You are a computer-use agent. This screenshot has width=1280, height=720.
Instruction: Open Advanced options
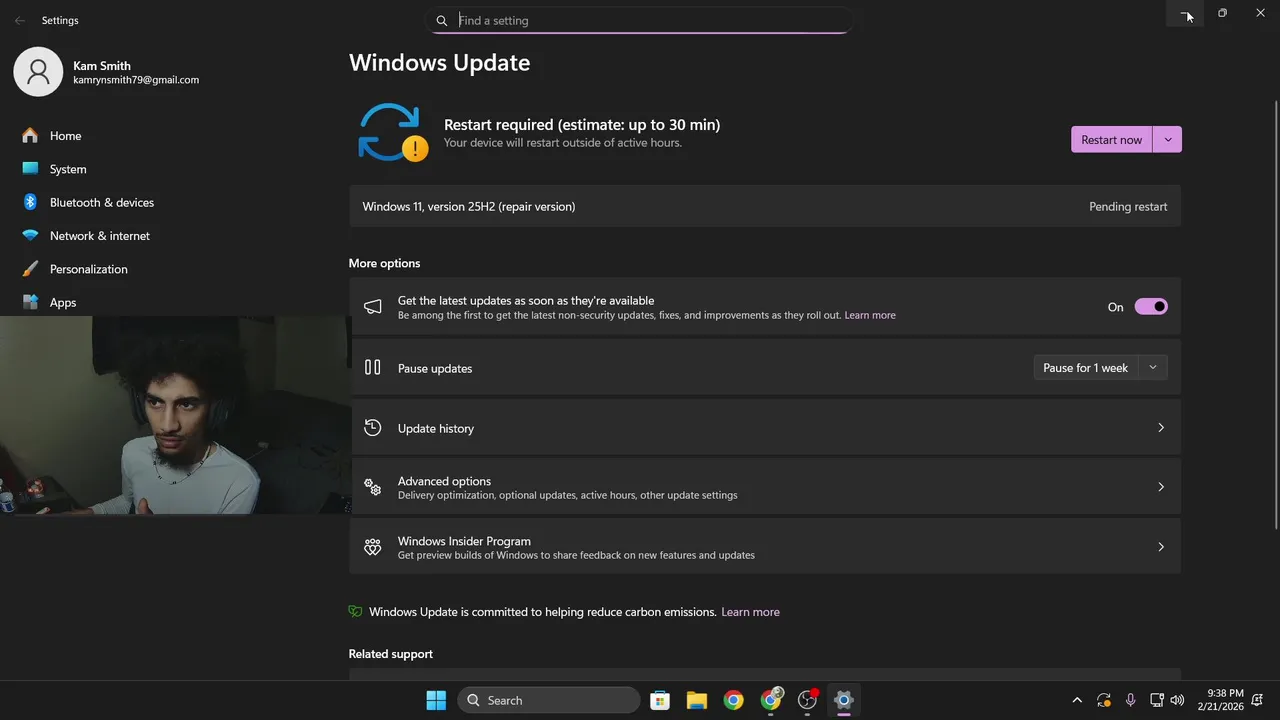(765, 487)
